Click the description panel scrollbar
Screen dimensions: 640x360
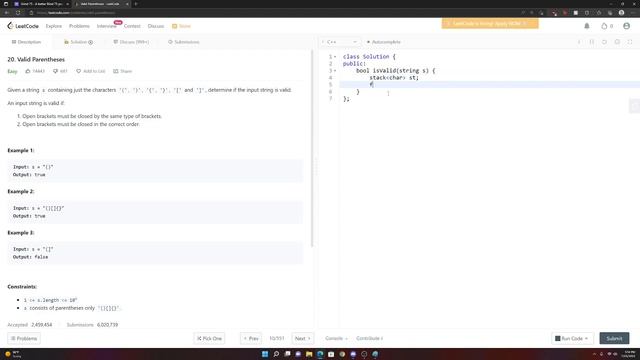[x=312, y=149]
